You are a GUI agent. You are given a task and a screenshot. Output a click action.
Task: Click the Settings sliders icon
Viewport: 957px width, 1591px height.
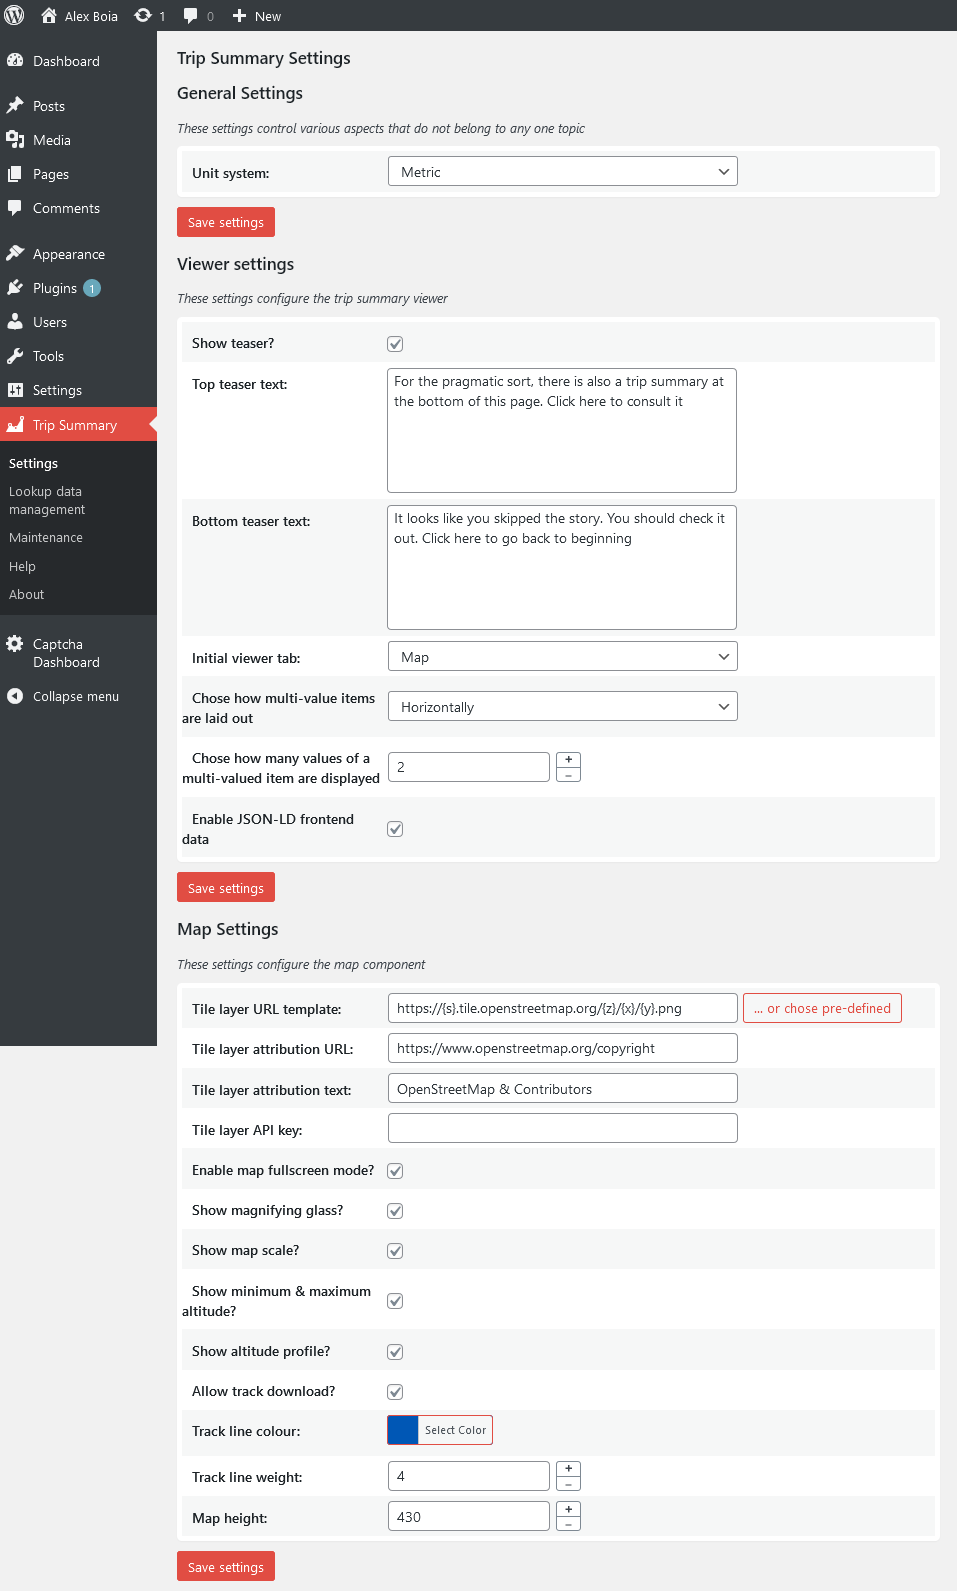[15, 389]
